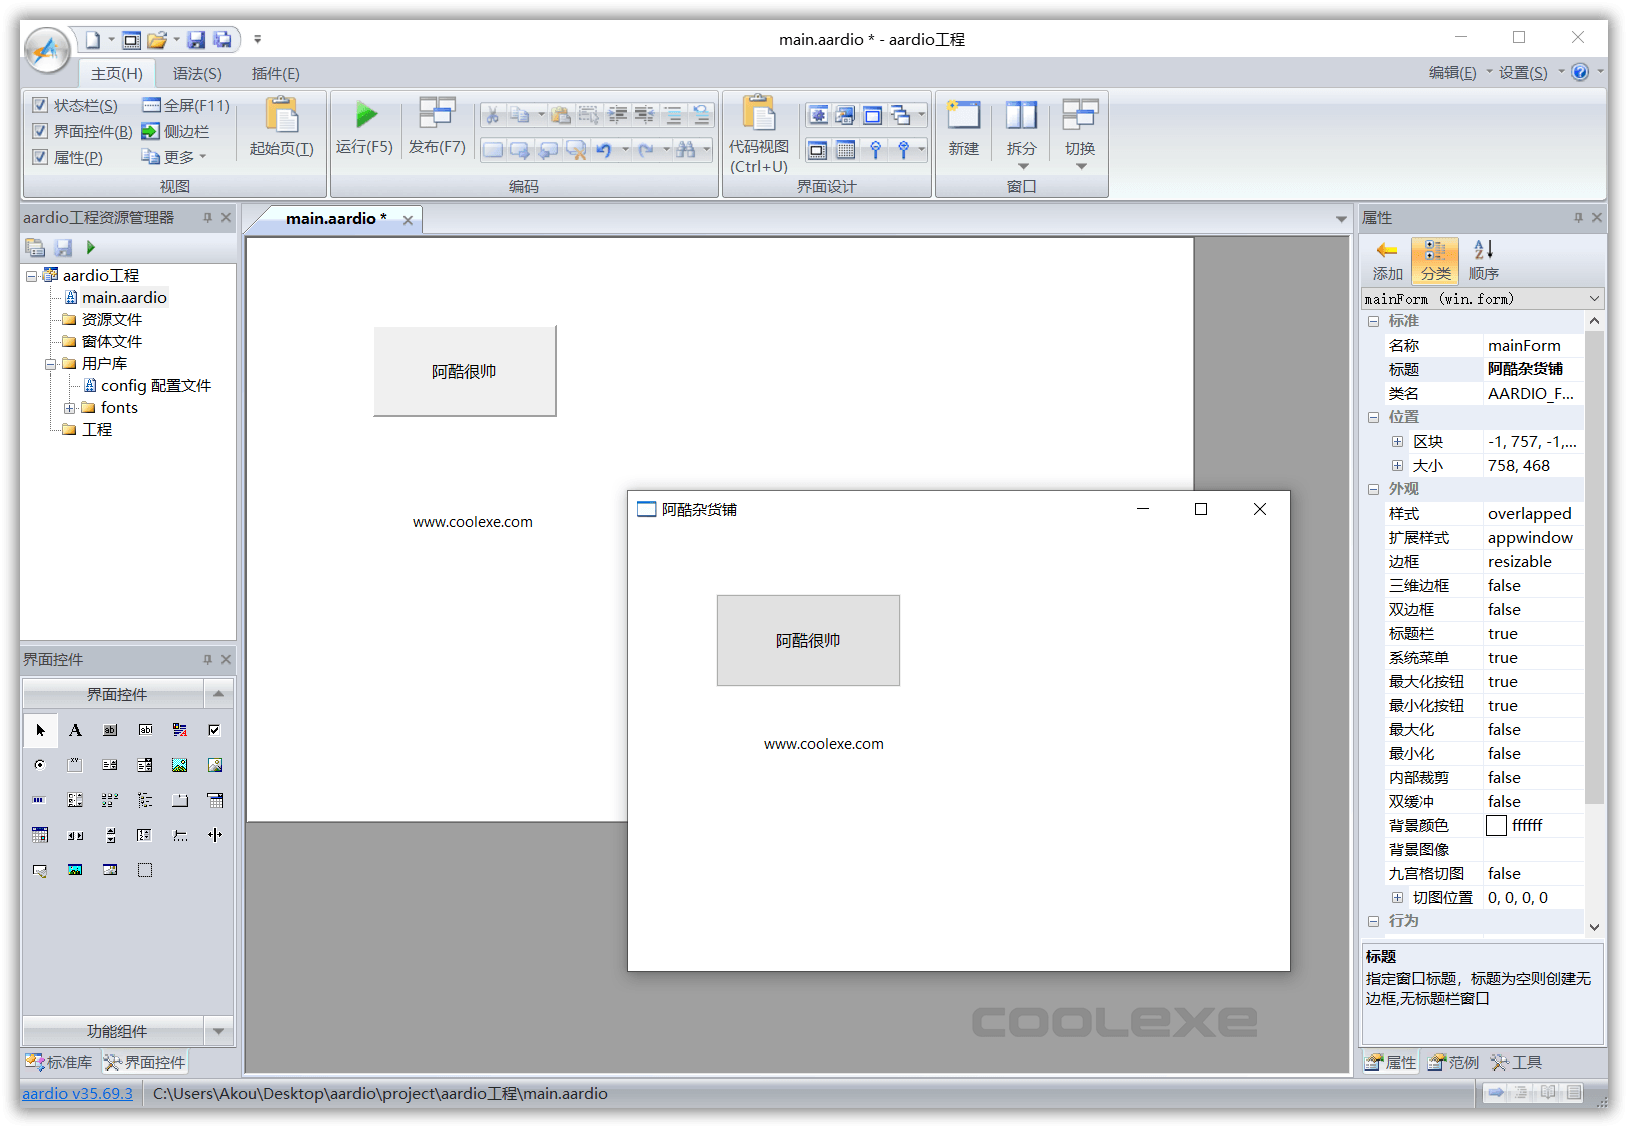
Task: Select the image control in the controls palette
Action: pyautogui.click(x=180, y=765)
